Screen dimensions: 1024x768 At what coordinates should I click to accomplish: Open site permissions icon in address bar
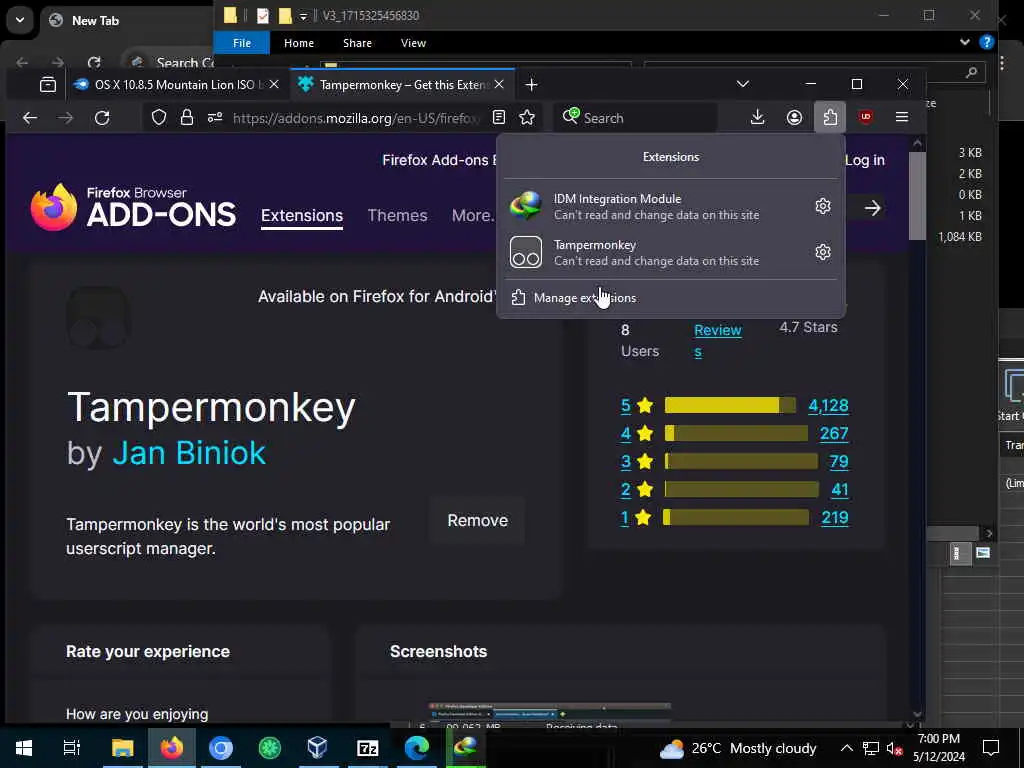click(215, 118)
